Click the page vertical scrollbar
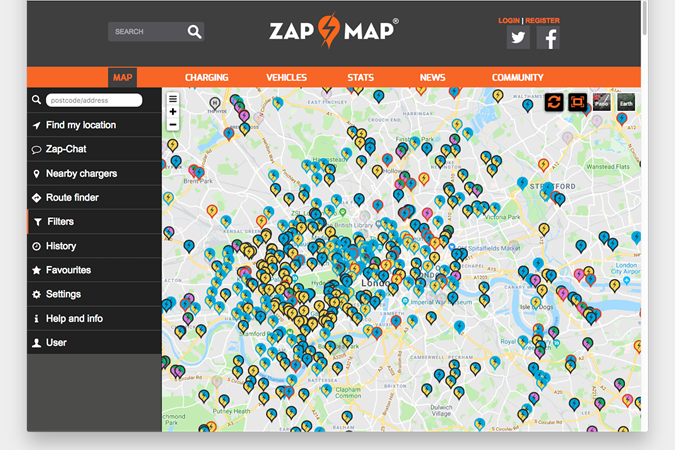 644,18
